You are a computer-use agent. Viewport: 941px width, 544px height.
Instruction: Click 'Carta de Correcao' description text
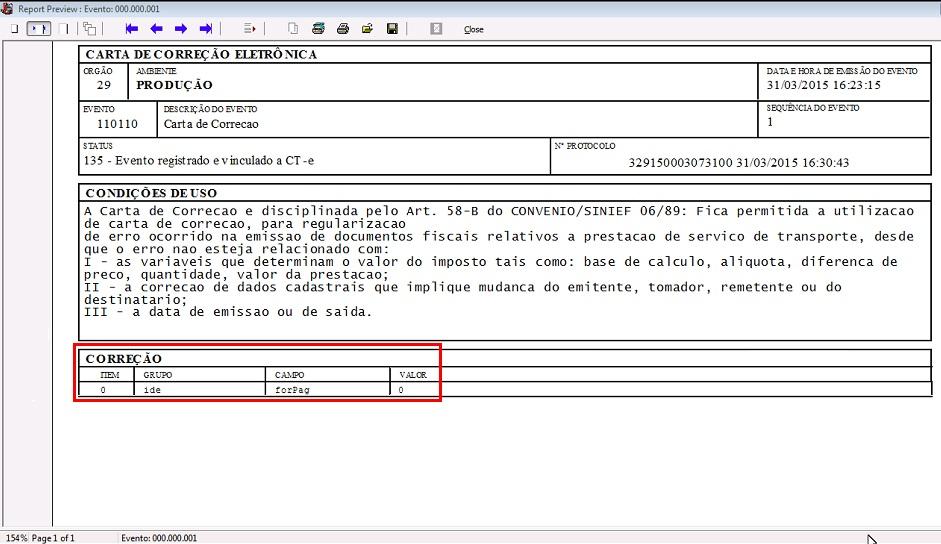(x=211, y=124)
